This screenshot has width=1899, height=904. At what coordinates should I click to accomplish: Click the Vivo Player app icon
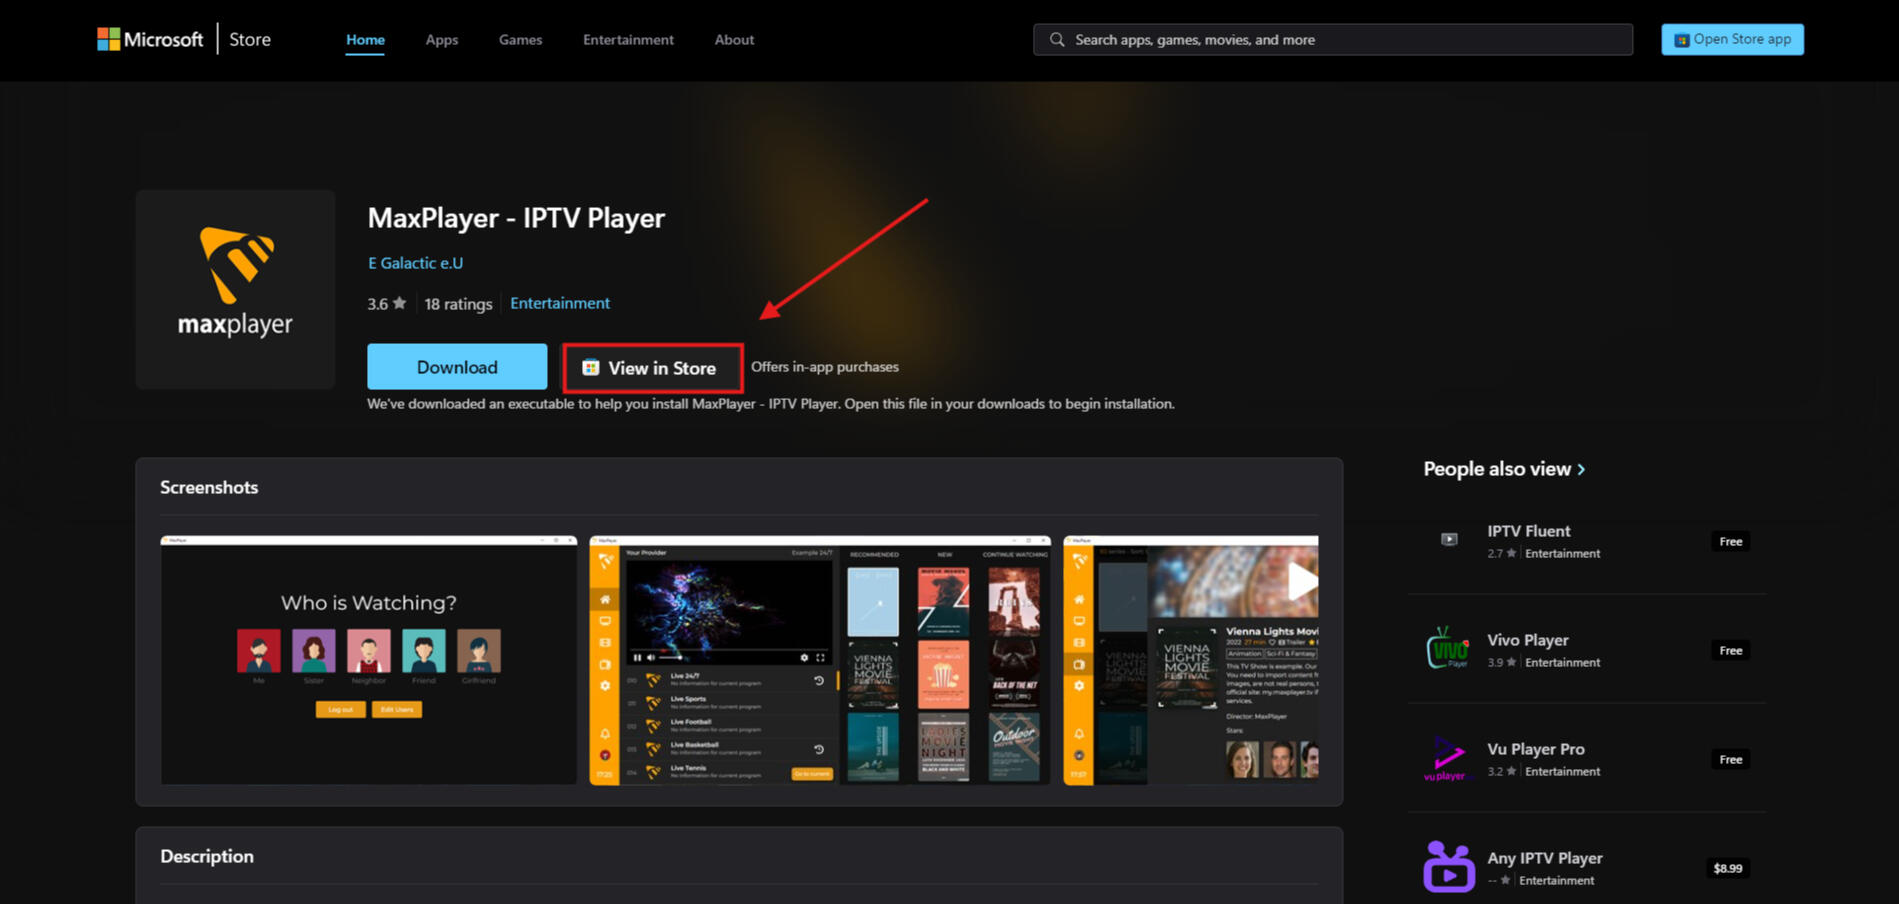[1448, 649]
